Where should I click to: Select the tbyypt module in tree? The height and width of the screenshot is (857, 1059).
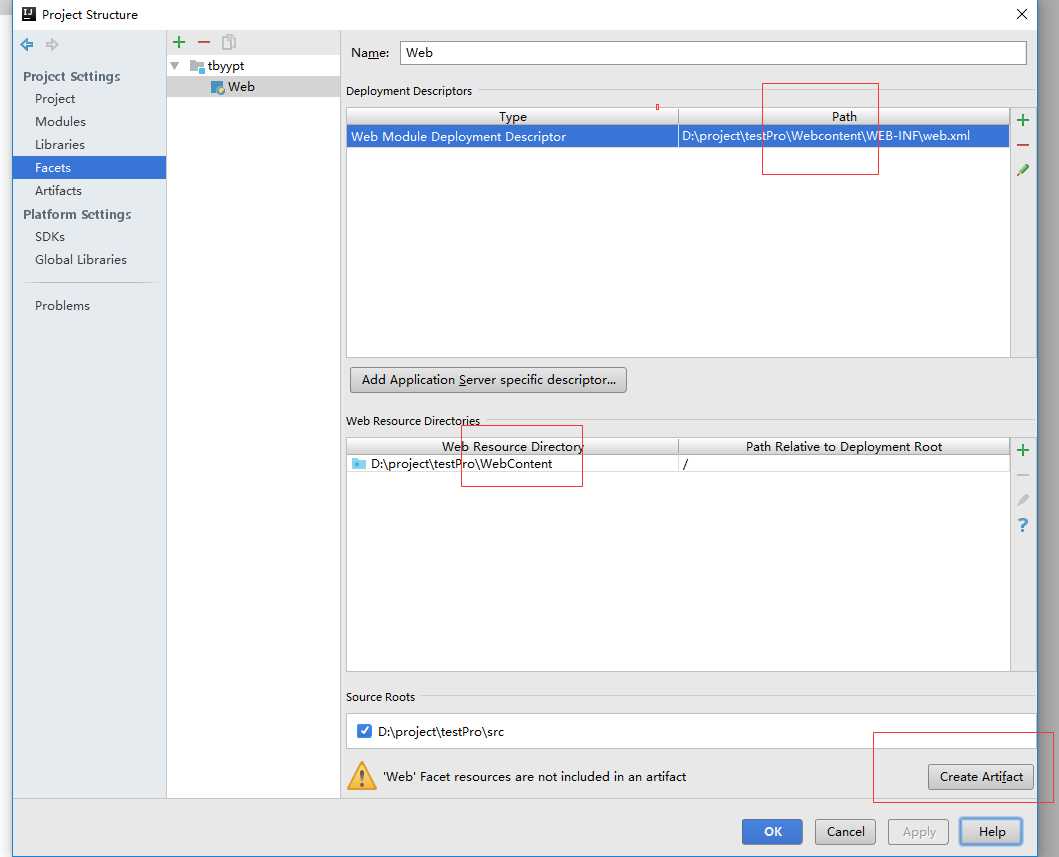[226, 66]
